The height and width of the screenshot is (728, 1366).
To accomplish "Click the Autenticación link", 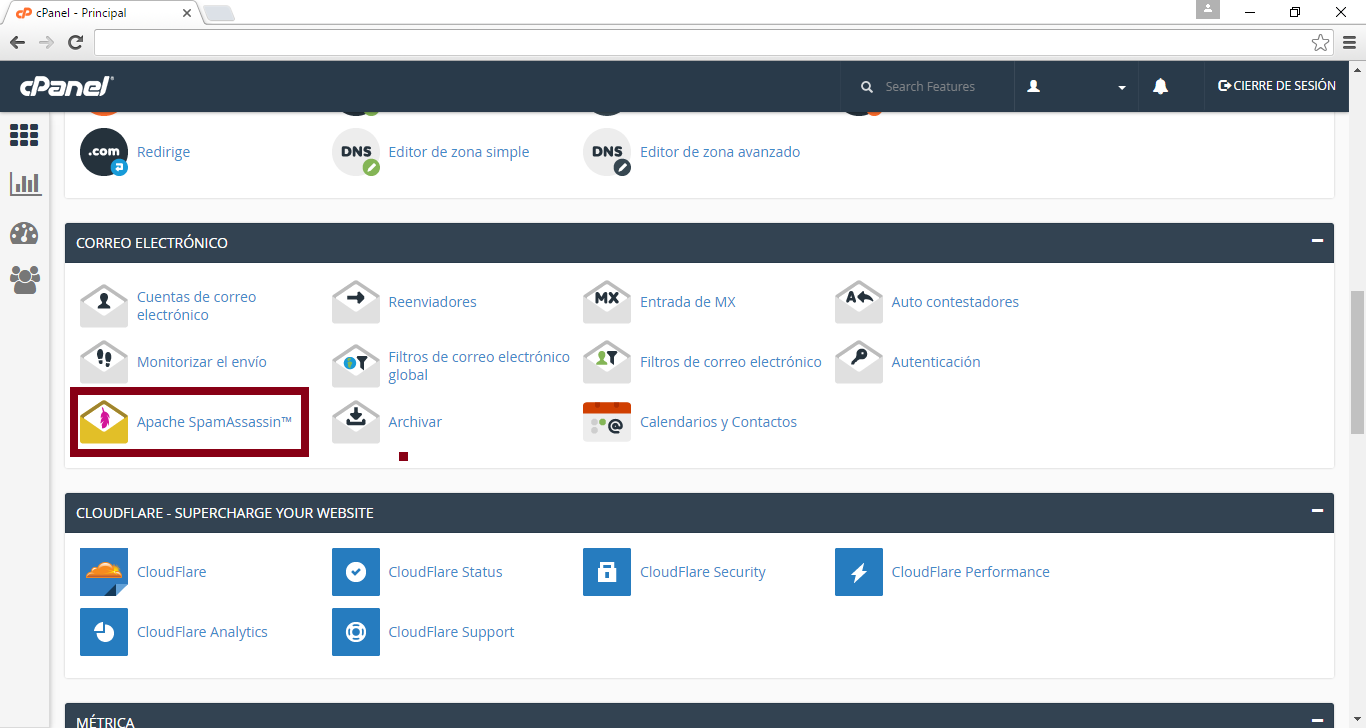I will (935, 362).
